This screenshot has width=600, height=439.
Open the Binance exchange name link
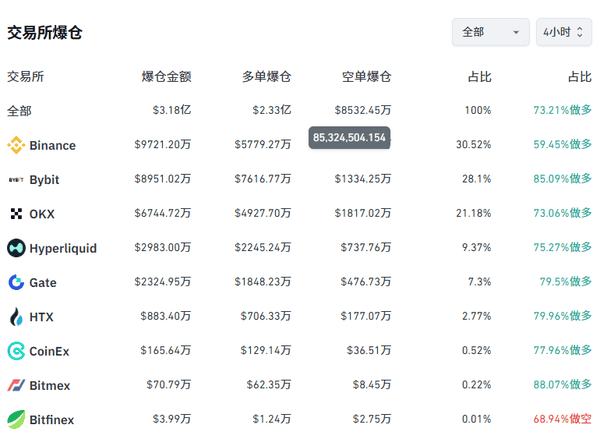point(52,145)
